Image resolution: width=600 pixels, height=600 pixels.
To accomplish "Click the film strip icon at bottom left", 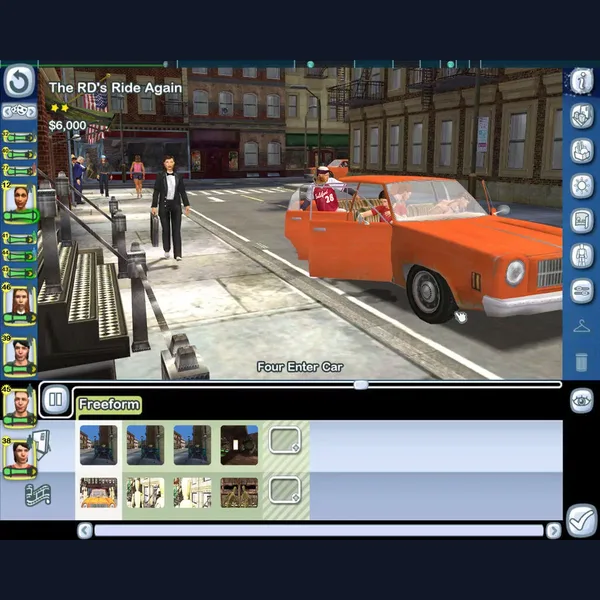I will tap(38, 494).
